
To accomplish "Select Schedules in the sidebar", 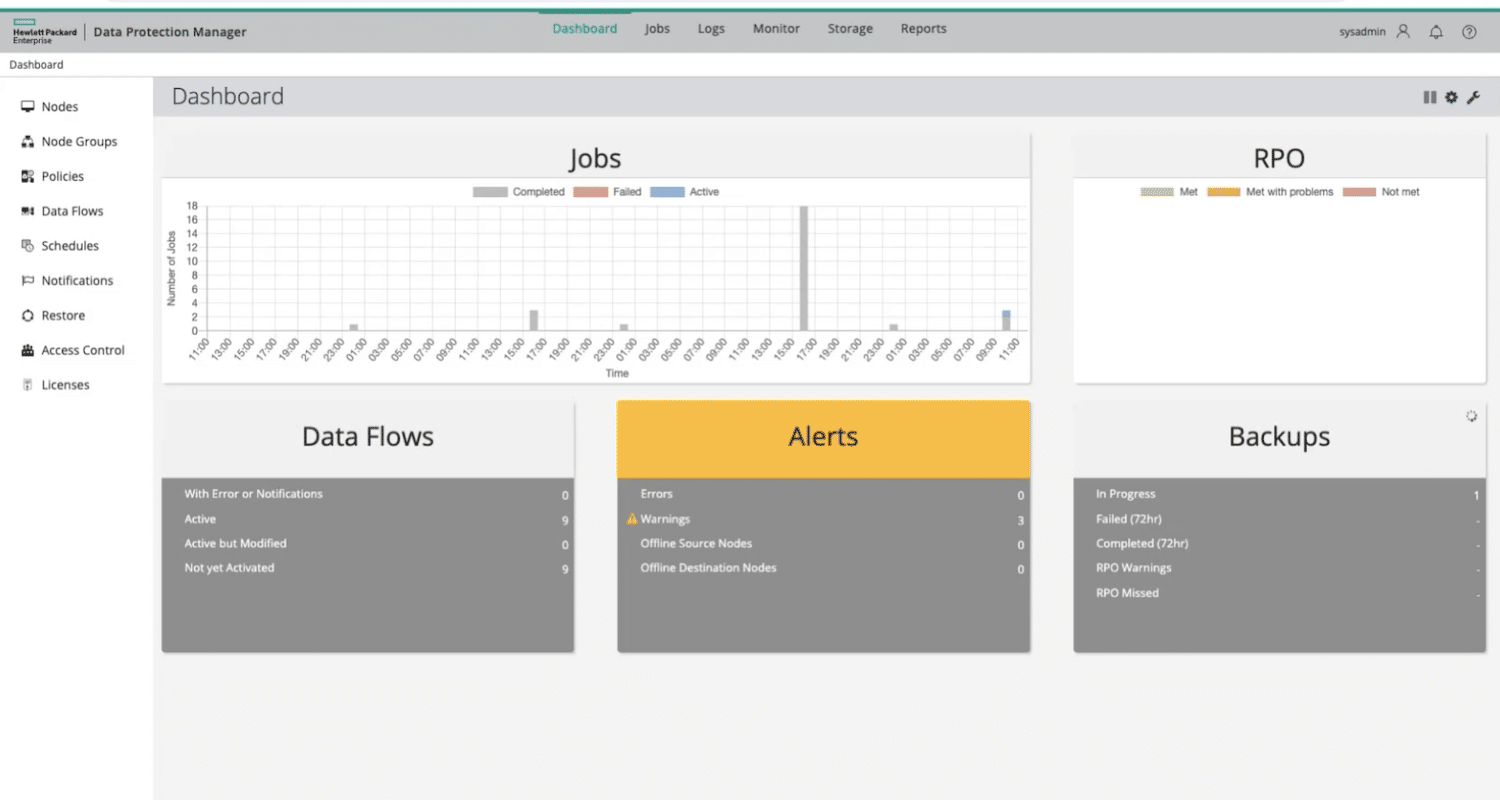I will [x=70, y=246].
